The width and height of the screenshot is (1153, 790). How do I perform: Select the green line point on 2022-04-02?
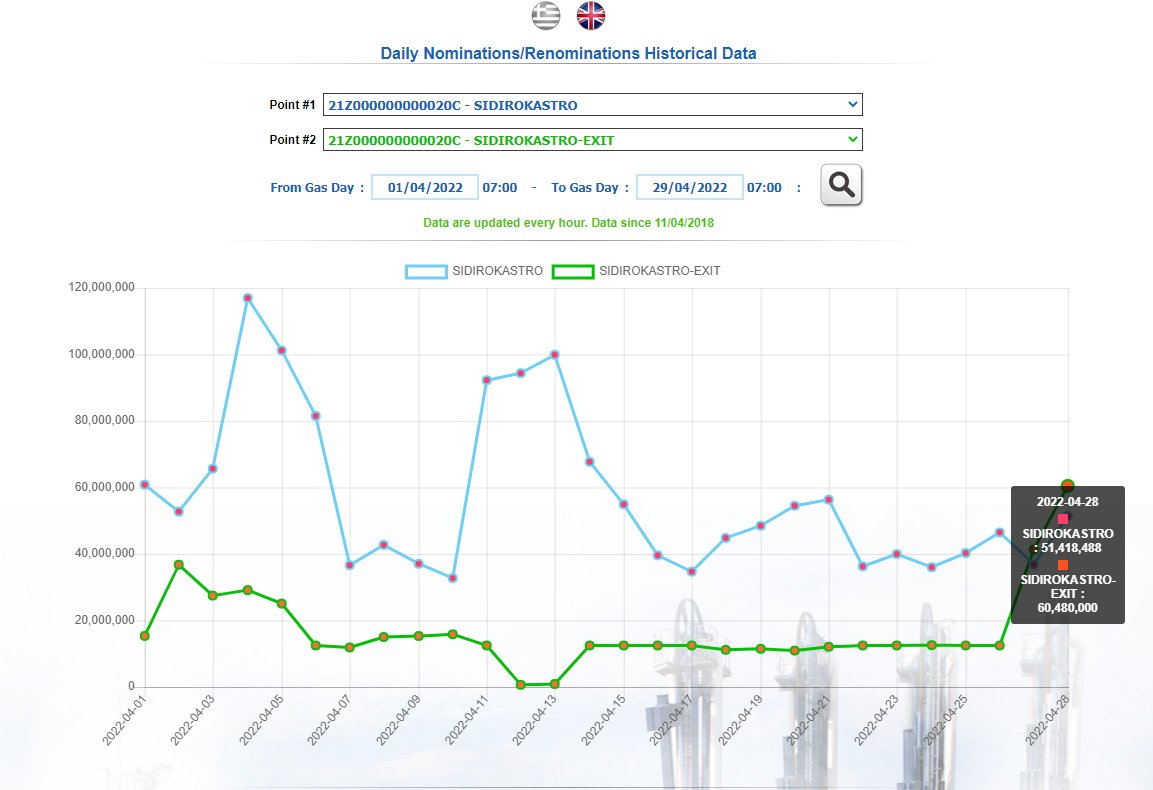(x=179, y=565)
